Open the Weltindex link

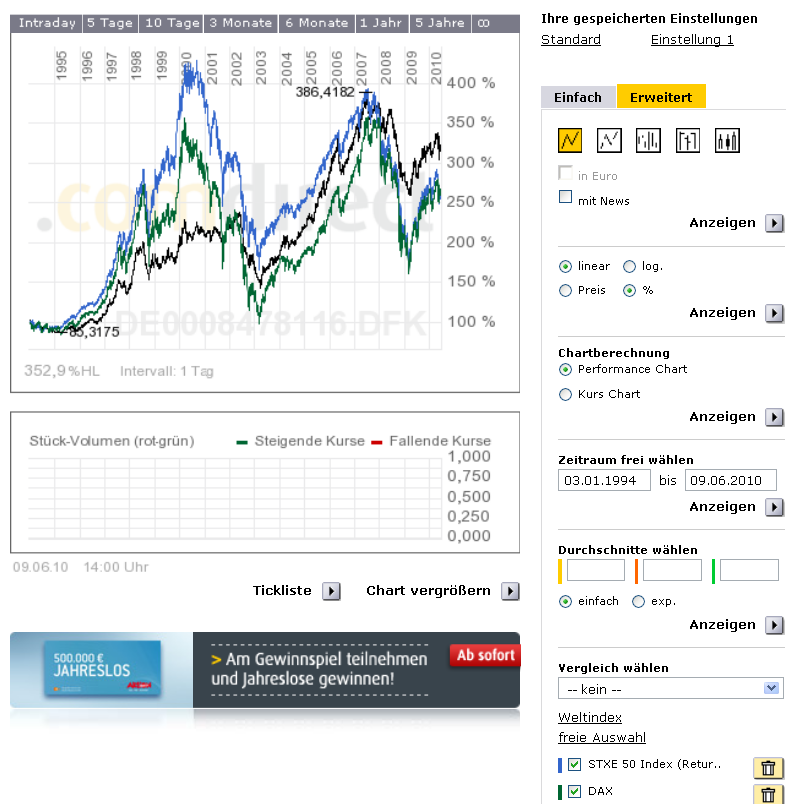[x=590, y=717]
